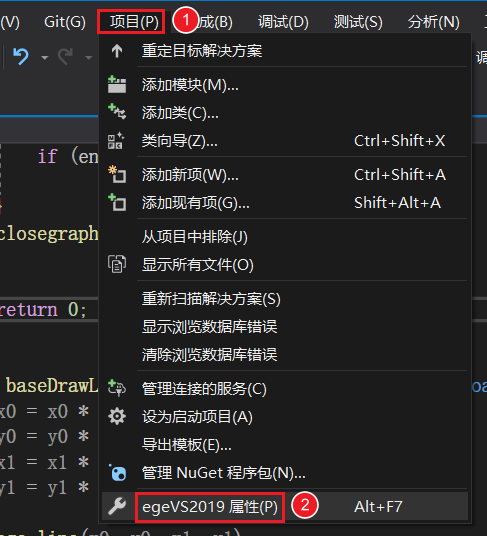This screenshot has height=536, width=487.
Task: Expand the redo history dropdown arrow
Action: (89, 57)
